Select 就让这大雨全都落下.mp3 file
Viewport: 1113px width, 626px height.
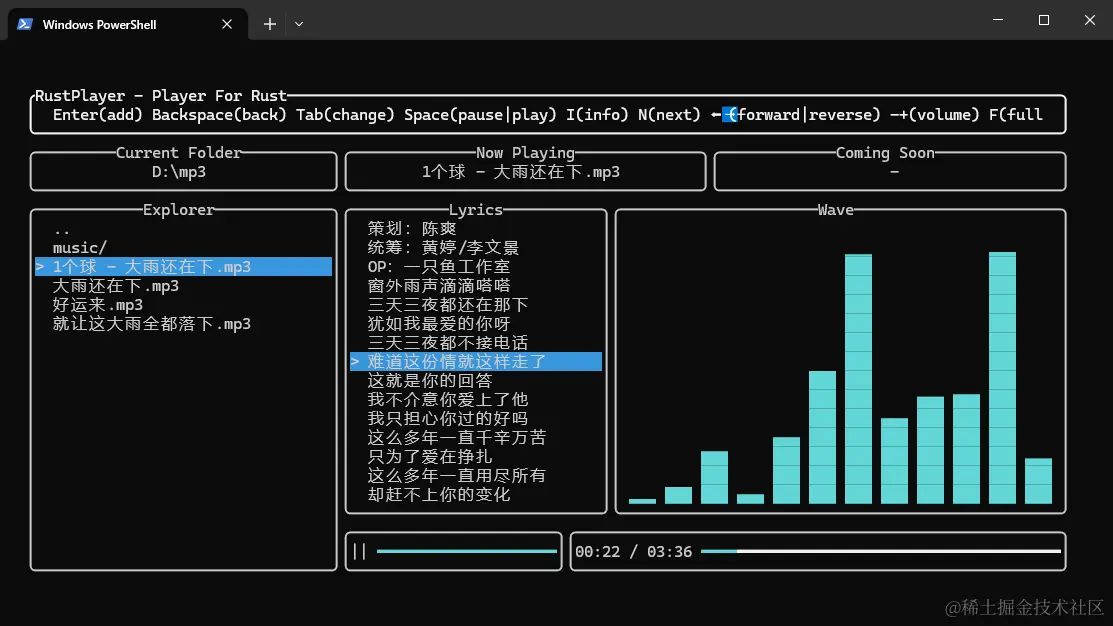pos(152,324)
